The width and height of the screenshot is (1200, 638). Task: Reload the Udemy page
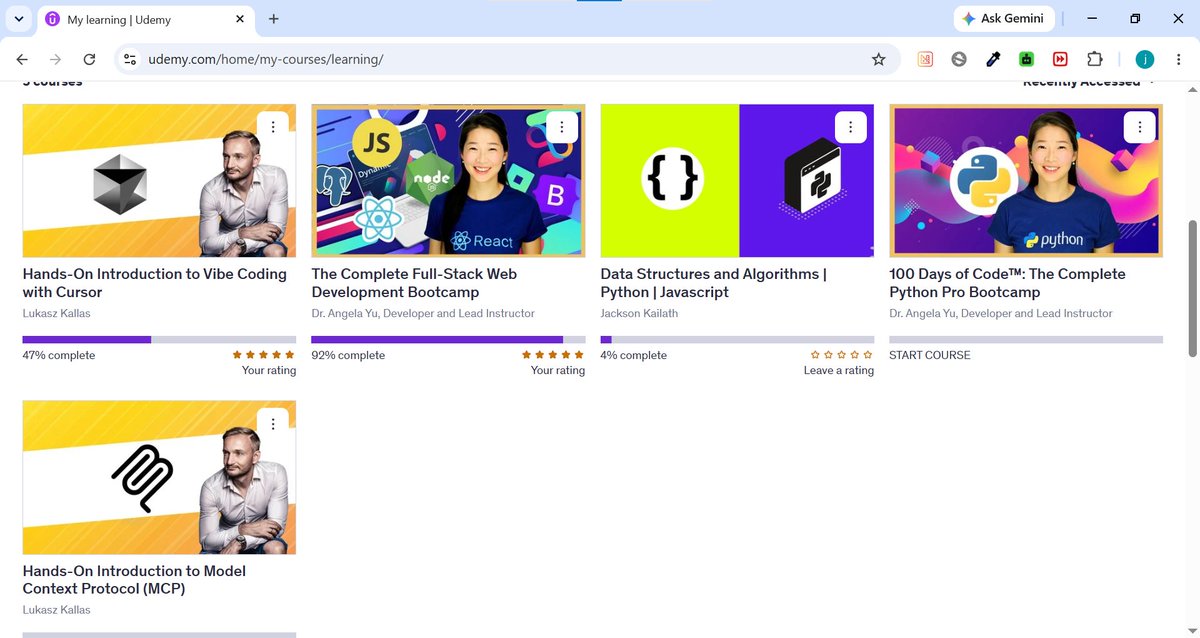tap(89, 59)
